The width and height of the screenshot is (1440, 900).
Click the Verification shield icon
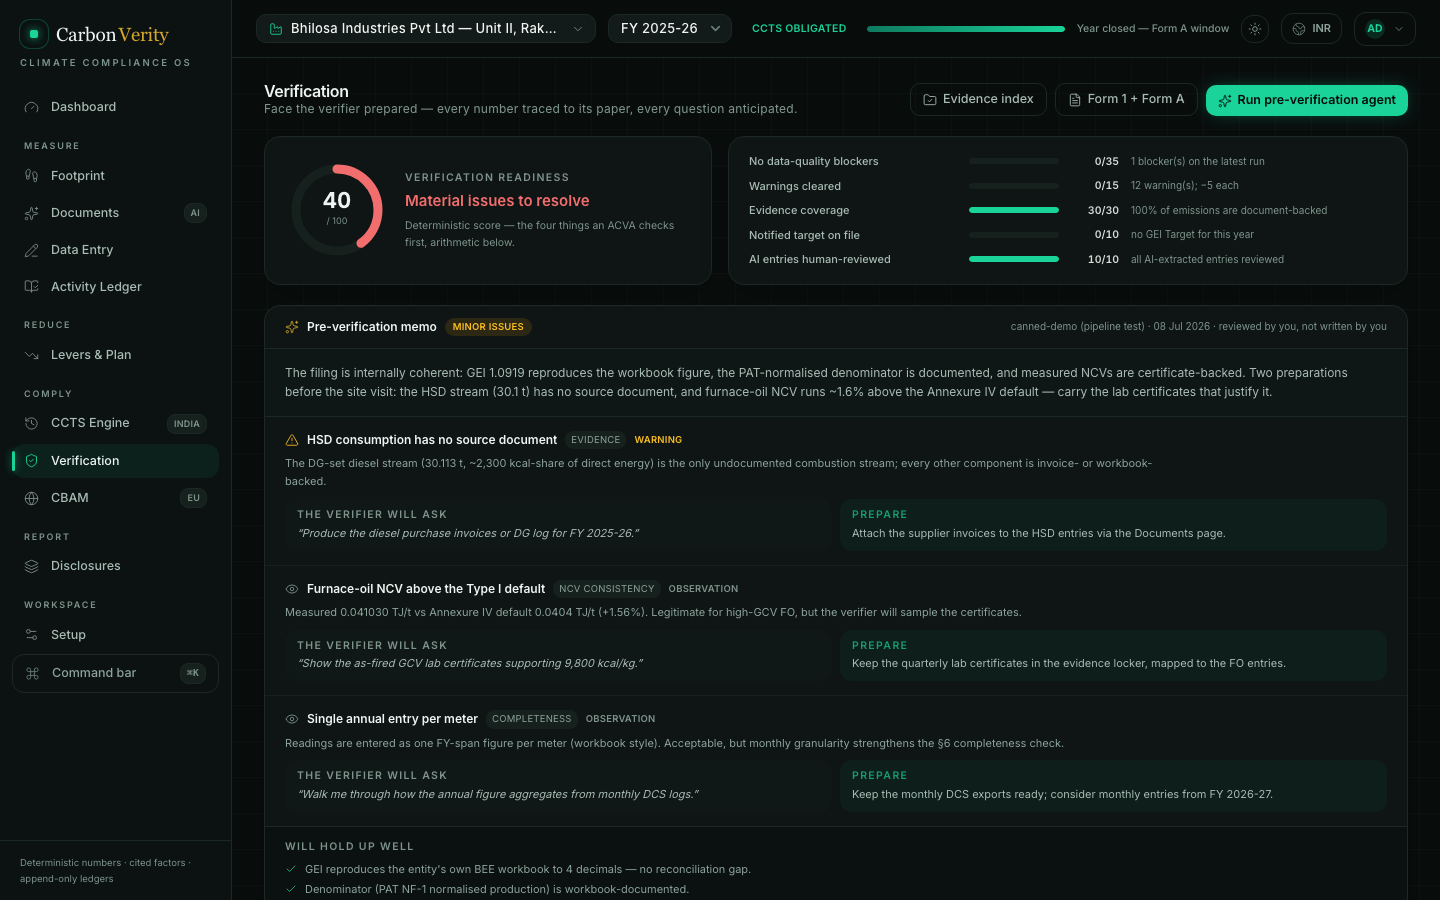(31, 461)
